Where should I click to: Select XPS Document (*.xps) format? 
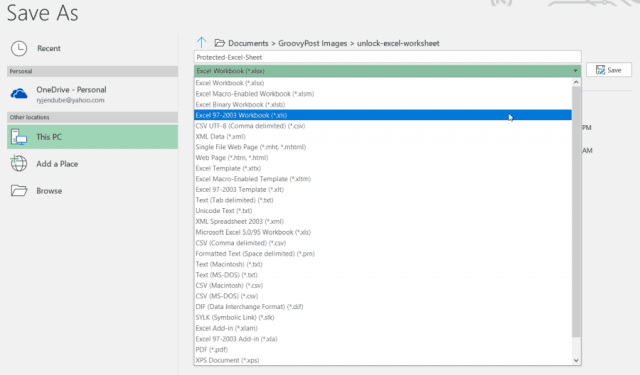[383, 360]
